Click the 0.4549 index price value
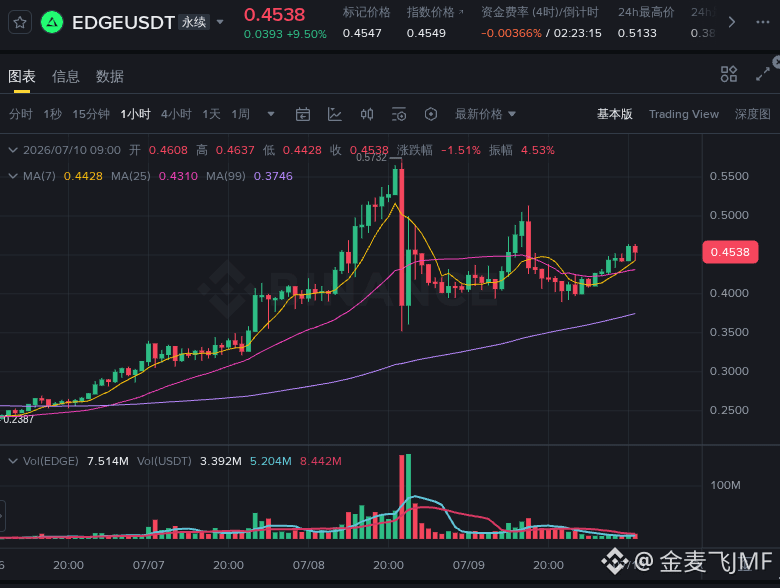Screen dimensions: 780x588 pyautogui.click(x=426, y=33)
